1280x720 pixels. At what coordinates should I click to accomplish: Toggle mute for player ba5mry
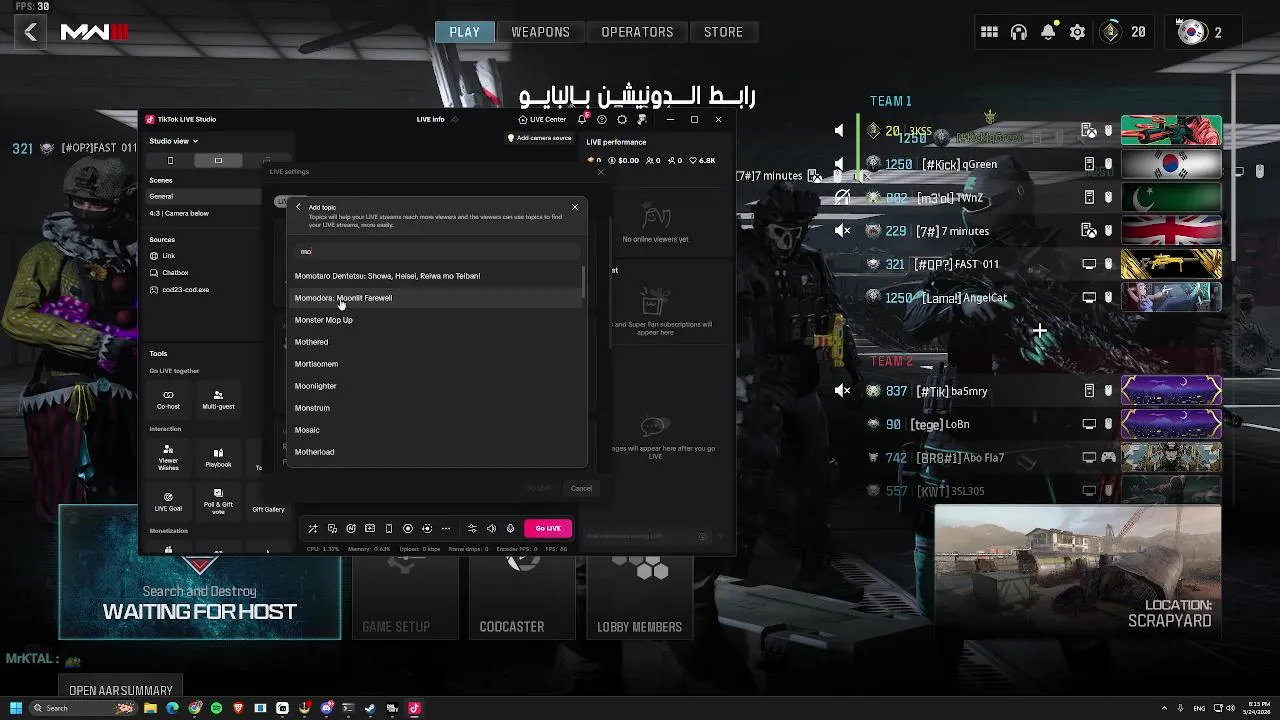[842, 391]
